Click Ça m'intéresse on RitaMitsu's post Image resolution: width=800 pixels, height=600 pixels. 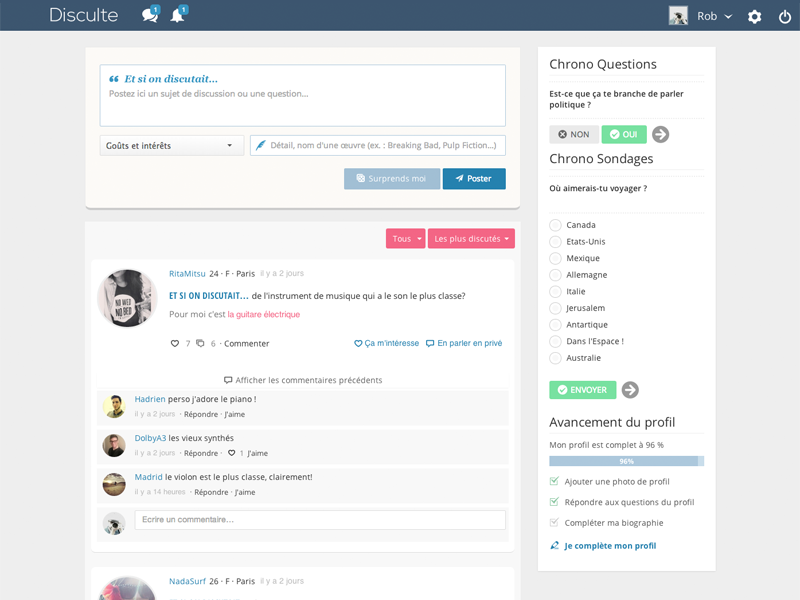387,343
